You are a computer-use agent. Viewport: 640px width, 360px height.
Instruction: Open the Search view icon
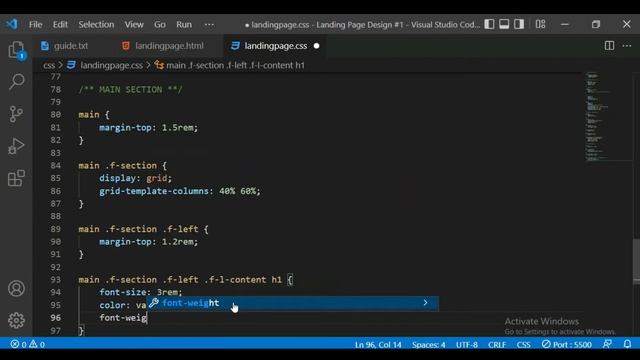click(16, 82)
